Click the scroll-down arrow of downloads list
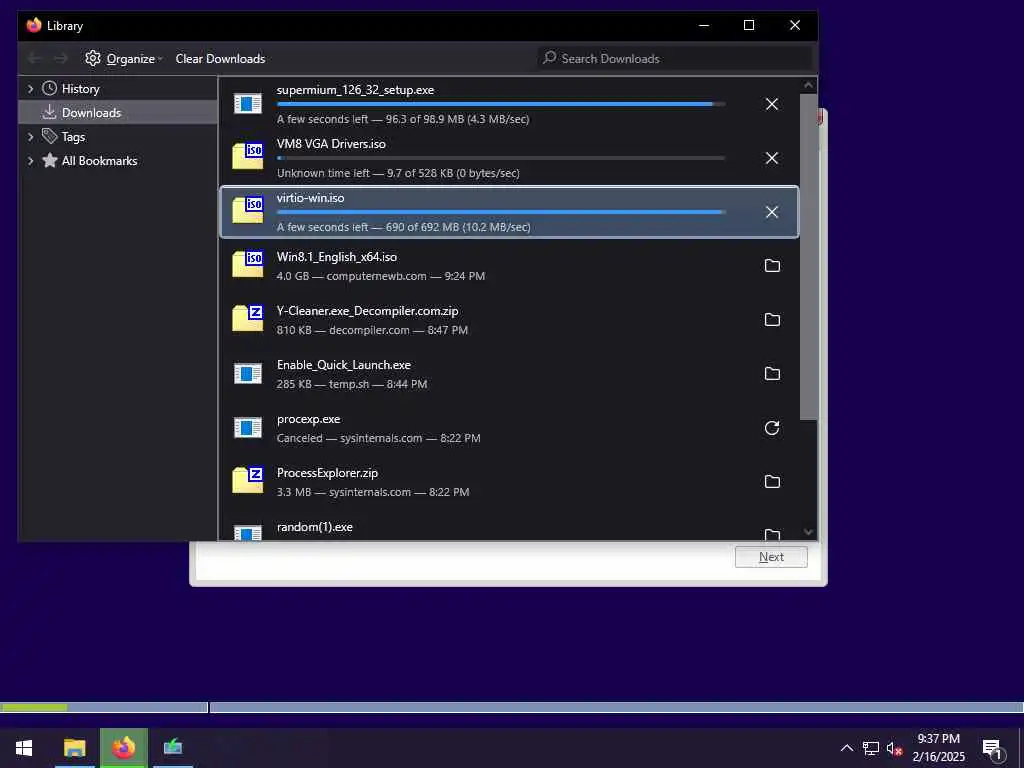Viewport: 1024px width, 768px height. tap(808, 532)
